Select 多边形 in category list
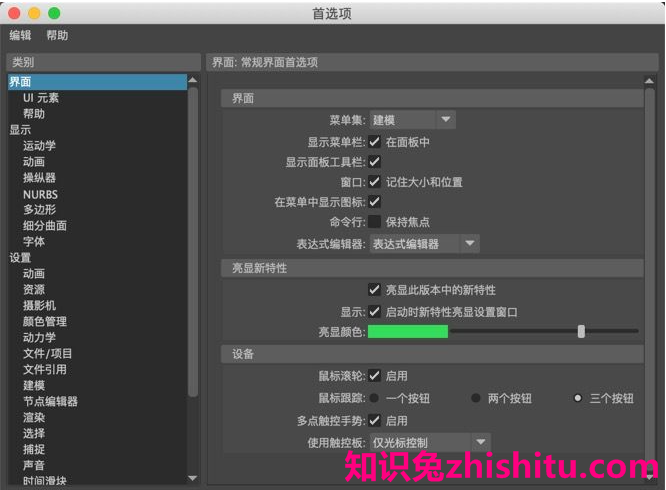This screenshot has width=666, height=490. coord(39,210)
